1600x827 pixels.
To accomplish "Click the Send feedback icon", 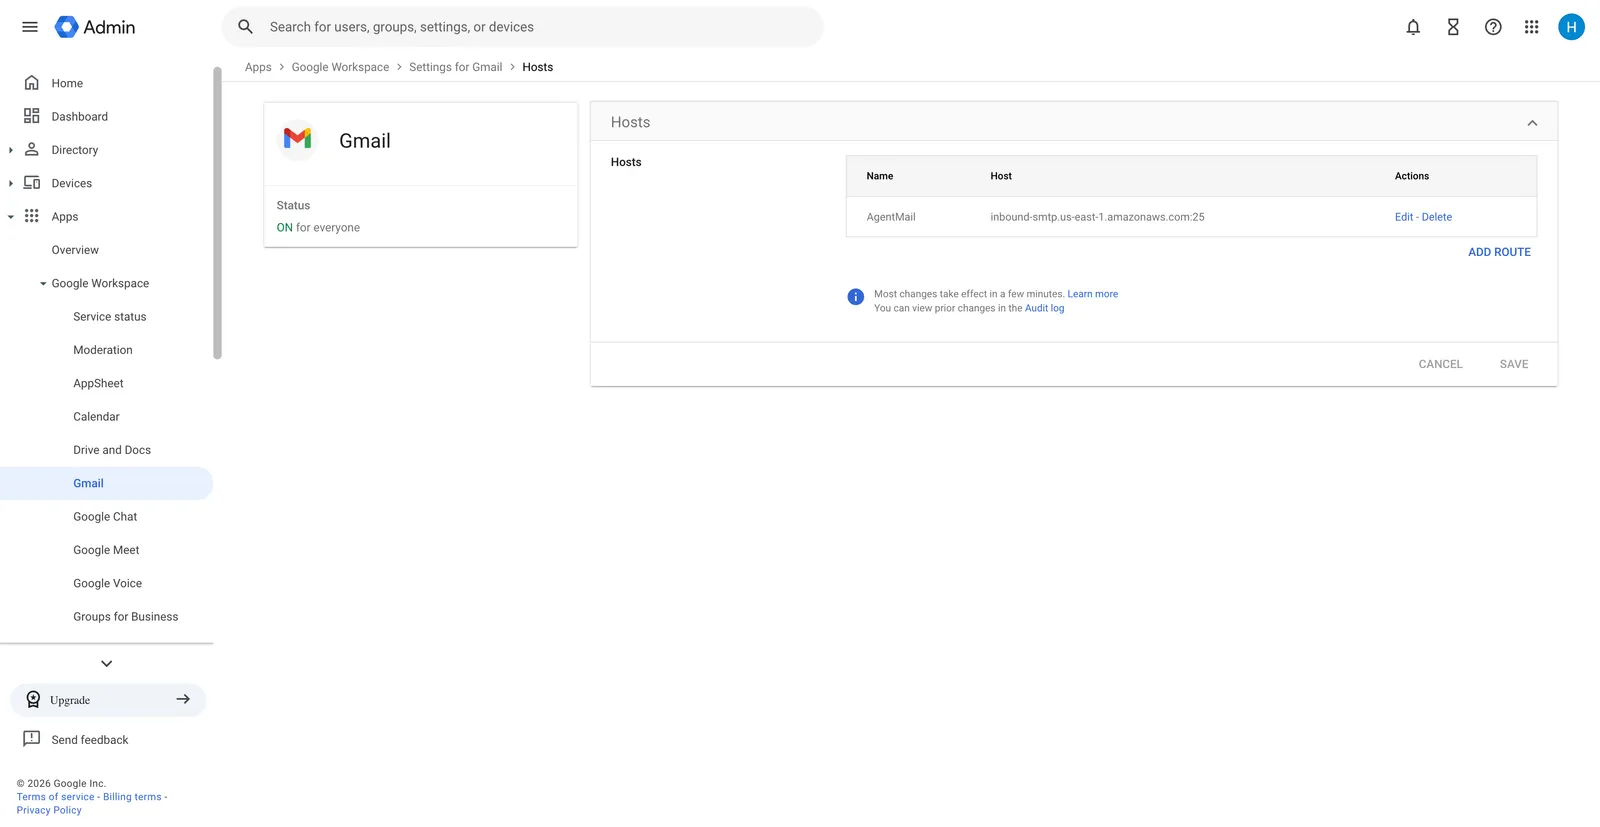I will pos(32,739).
